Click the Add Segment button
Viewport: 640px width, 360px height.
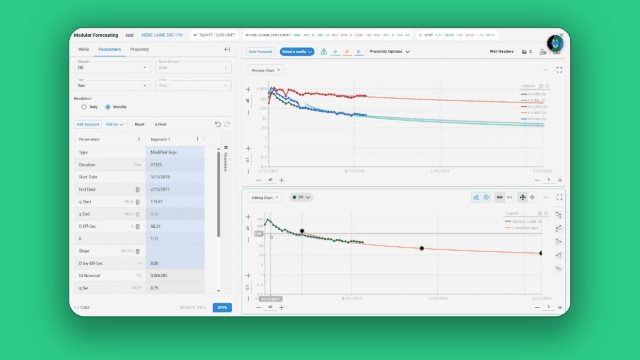88,124
